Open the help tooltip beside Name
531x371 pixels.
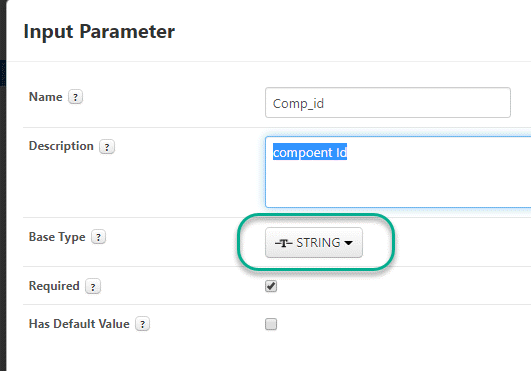point(76,97)
